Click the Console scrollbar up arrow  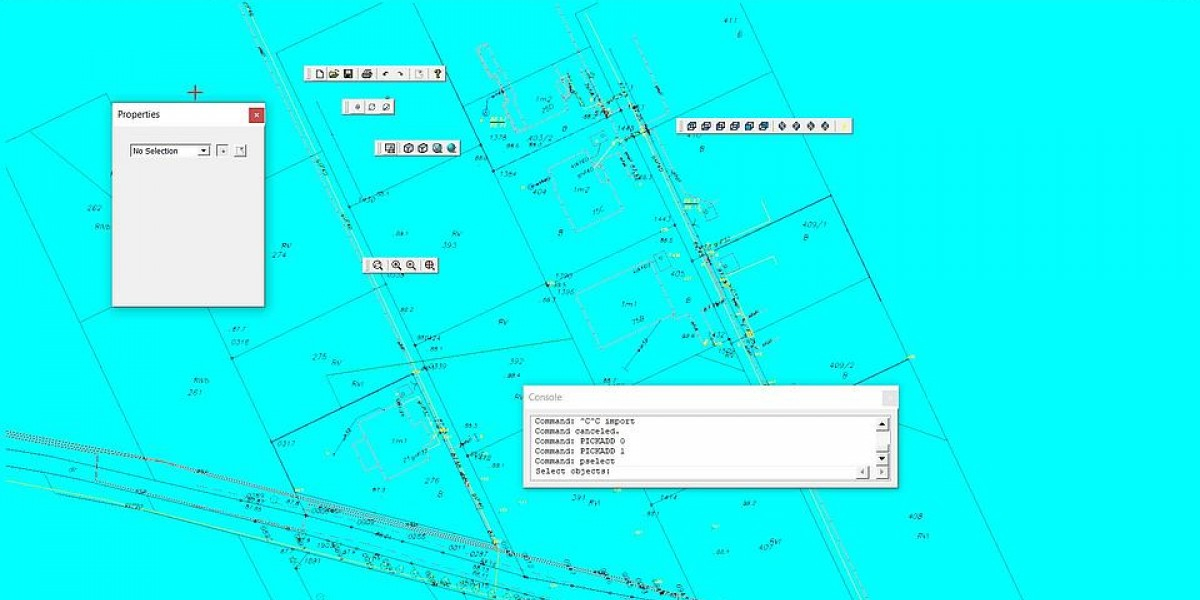(x=882, y=423)
